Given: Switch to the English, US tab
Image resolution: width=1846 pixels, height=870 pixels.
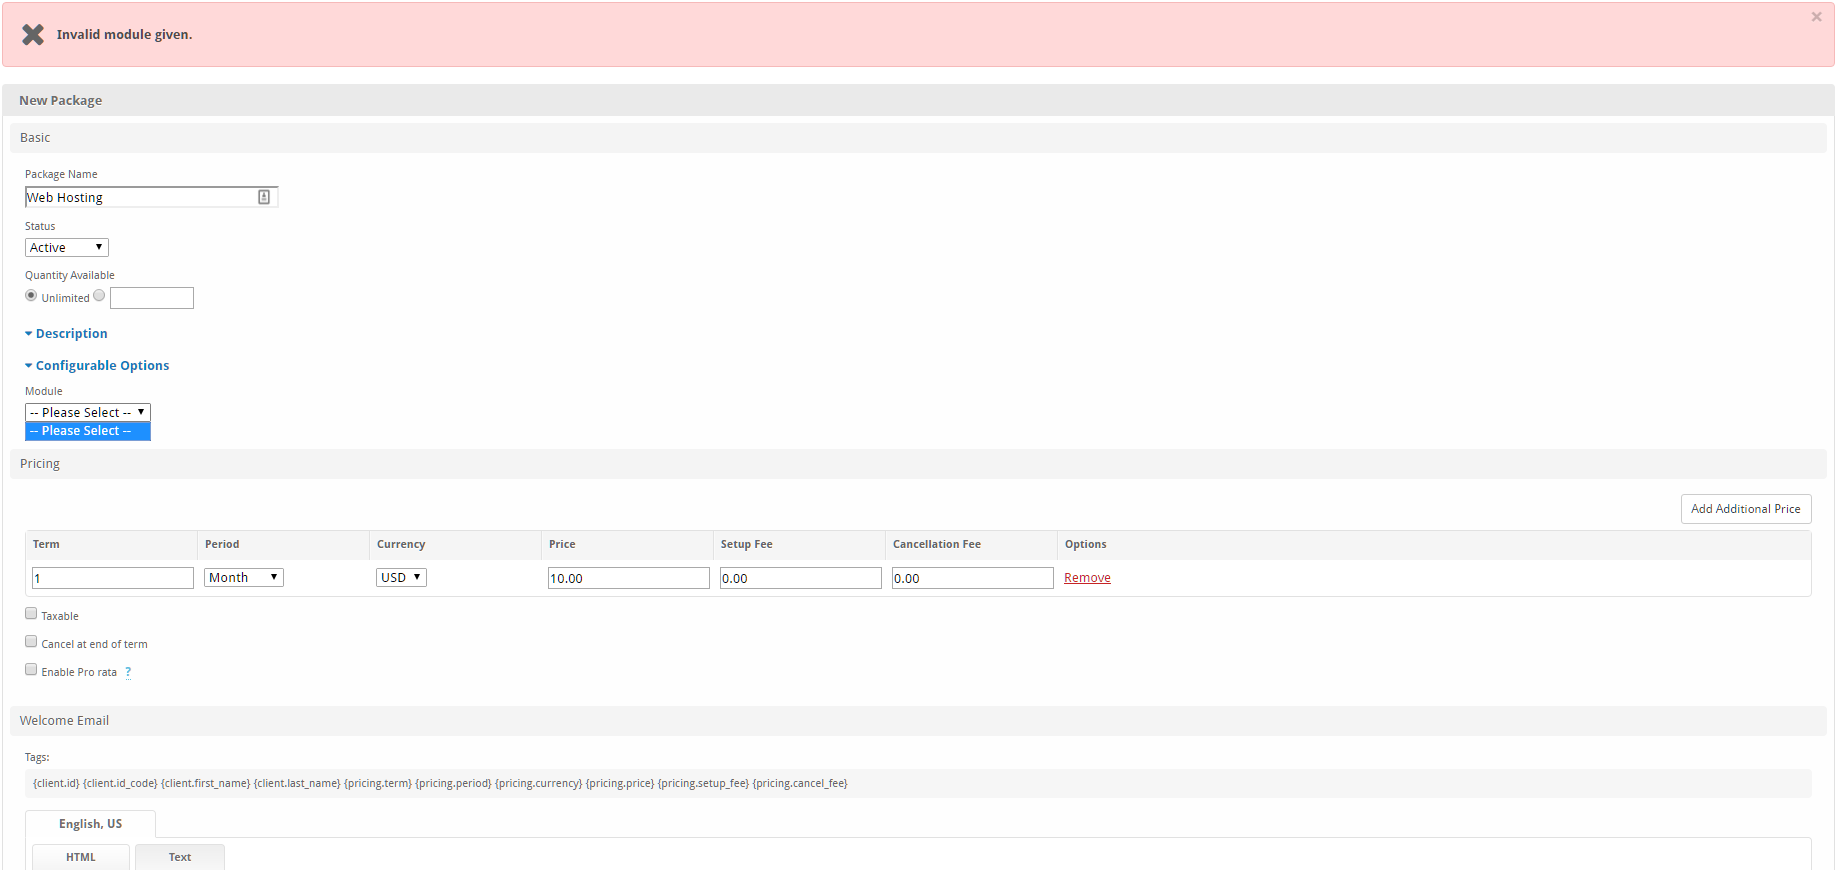Looking at the screenshot, I should coord(90,824).
